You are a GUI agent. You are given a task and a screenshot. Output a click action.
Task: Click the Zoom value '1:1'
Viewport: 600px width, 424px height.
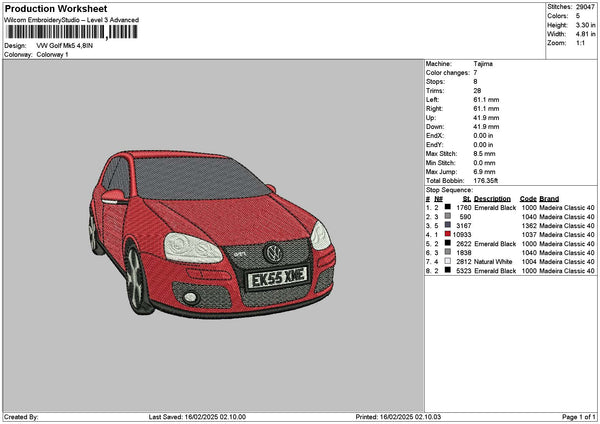click(580, 43)
